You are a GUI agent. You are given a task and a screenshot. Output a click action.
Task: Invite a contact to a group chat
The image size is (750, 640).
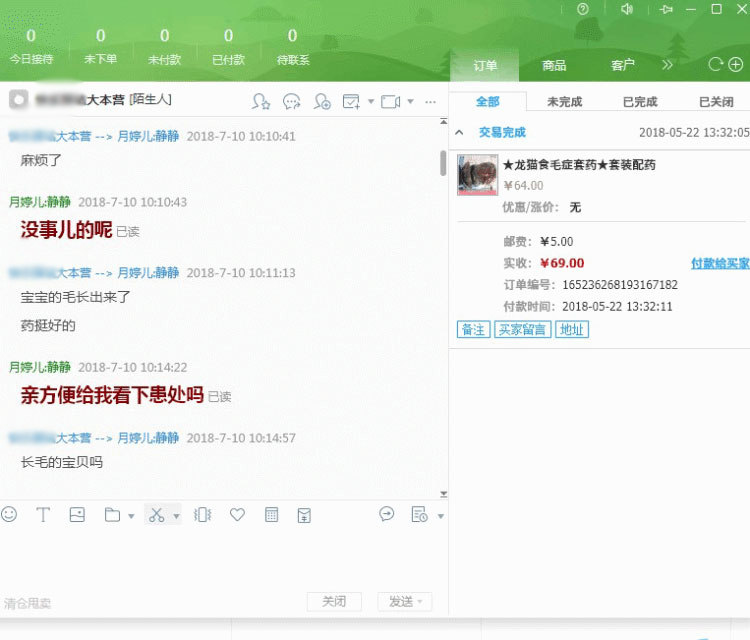point(322,101)
